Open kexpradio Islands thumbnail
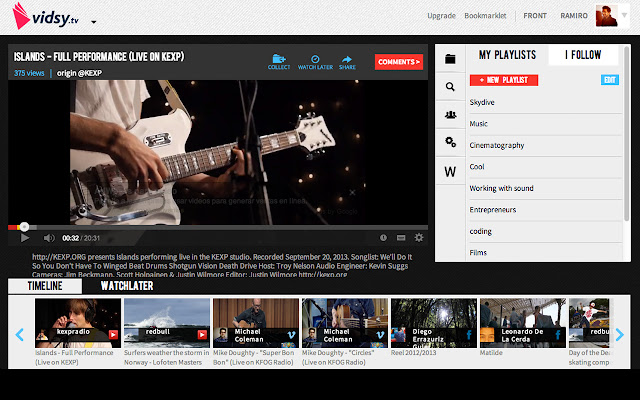Image resolution: width=640 pixels, height=400 pixels. [x=78, y=323]
